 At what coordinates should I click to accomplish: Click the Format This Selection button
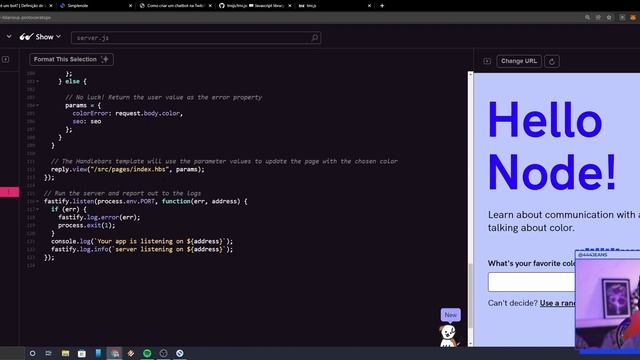(x=71, y=59)
